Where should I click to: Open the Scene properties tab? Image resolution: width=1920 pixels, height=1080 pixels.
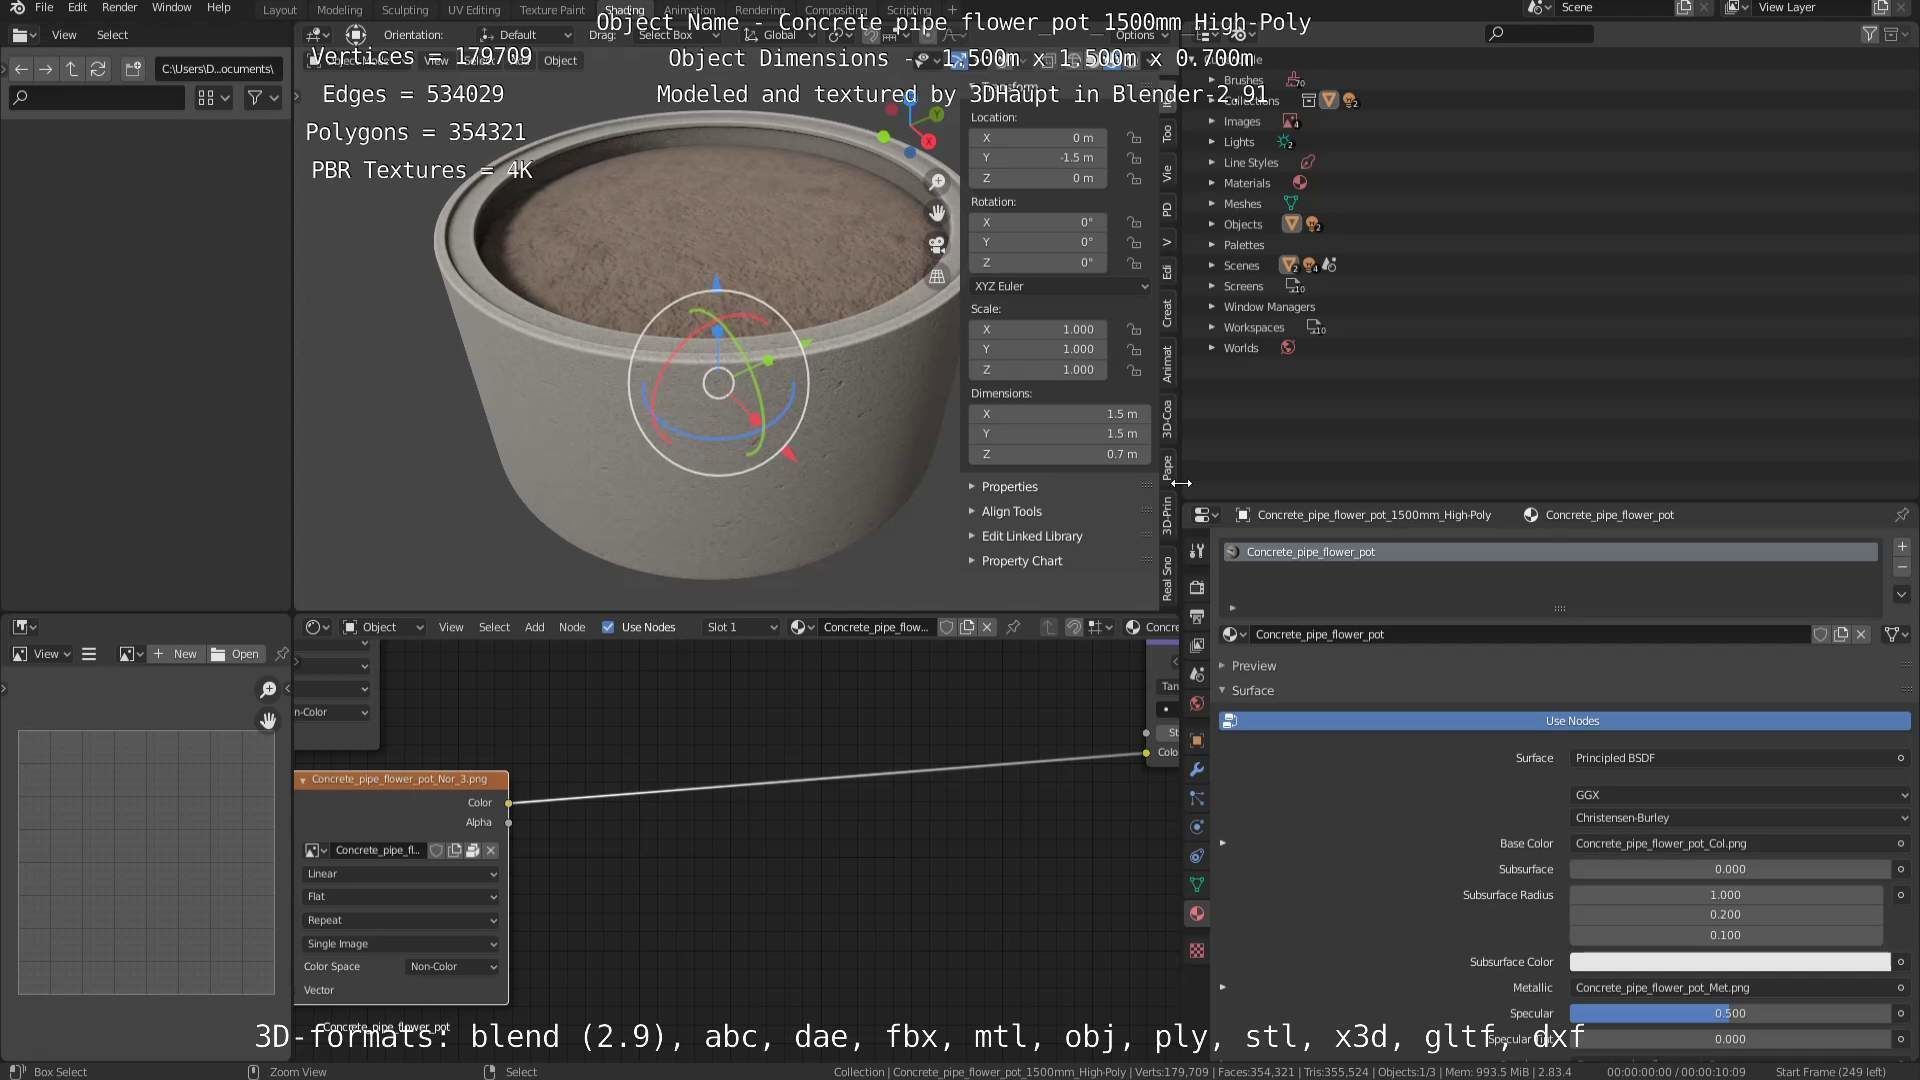point(1197,675)
